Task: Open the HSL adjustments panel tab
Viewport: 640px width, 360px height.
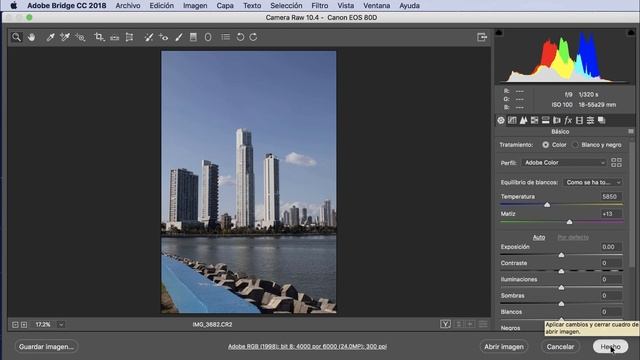Action: pos(534,120)
